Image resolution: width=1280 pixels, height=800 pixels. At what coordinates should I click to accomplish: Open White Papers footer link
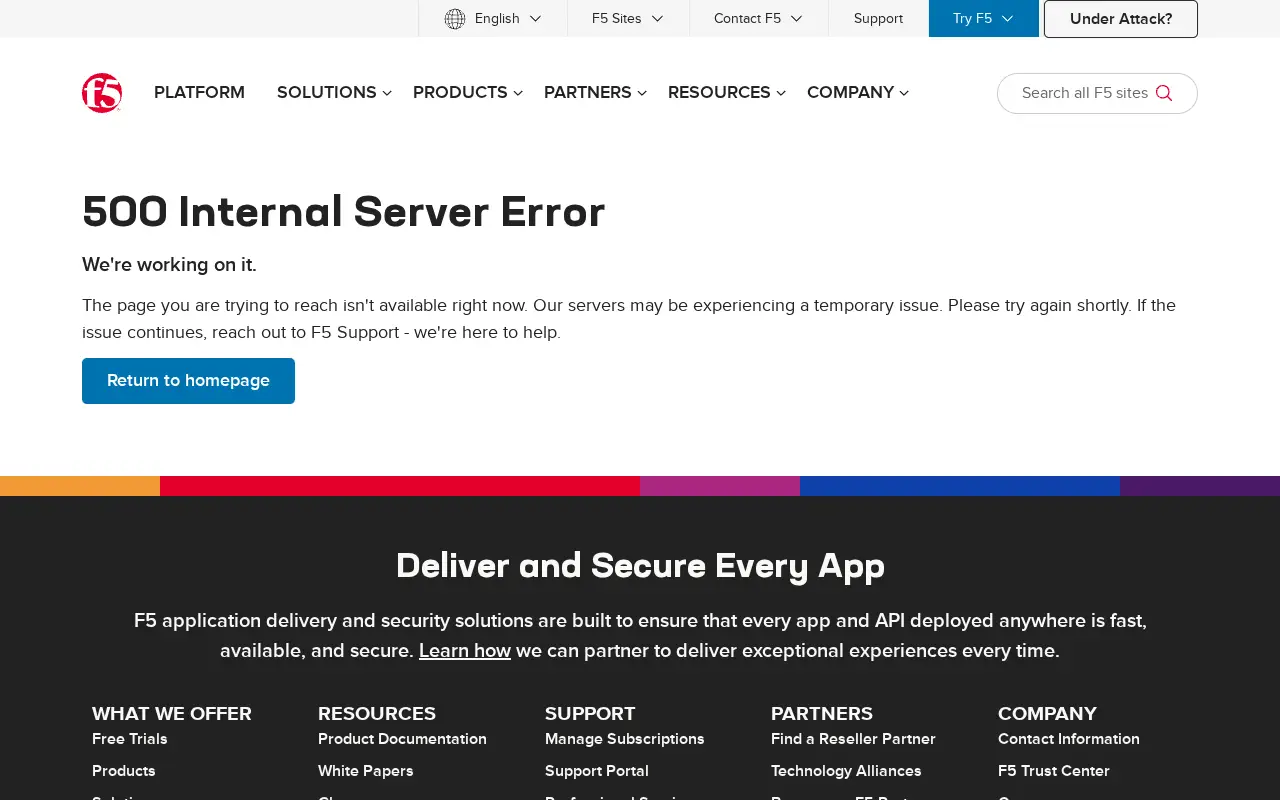point(366,771)
